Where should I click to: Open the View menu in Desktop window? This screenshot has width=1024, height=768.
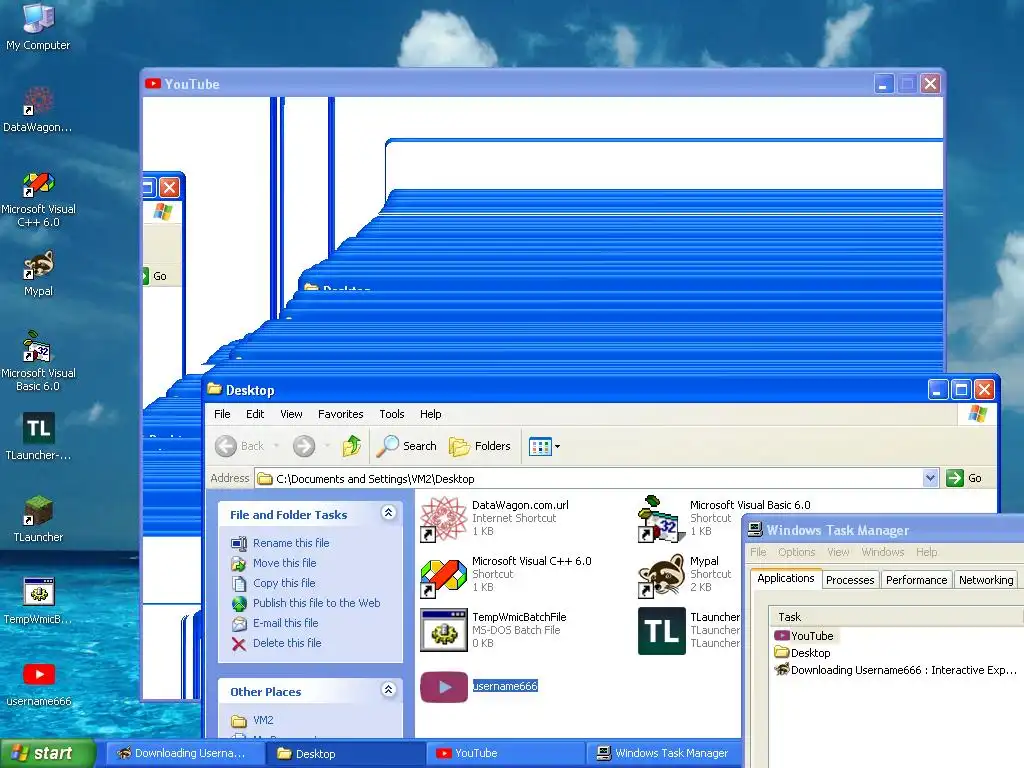pyautogui.click(x=291, y=414)
